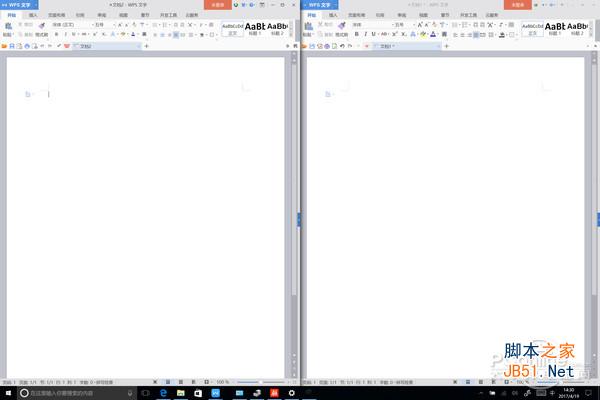
Task: Toggle Superscript in right WPS window
Action: point(395,34)
